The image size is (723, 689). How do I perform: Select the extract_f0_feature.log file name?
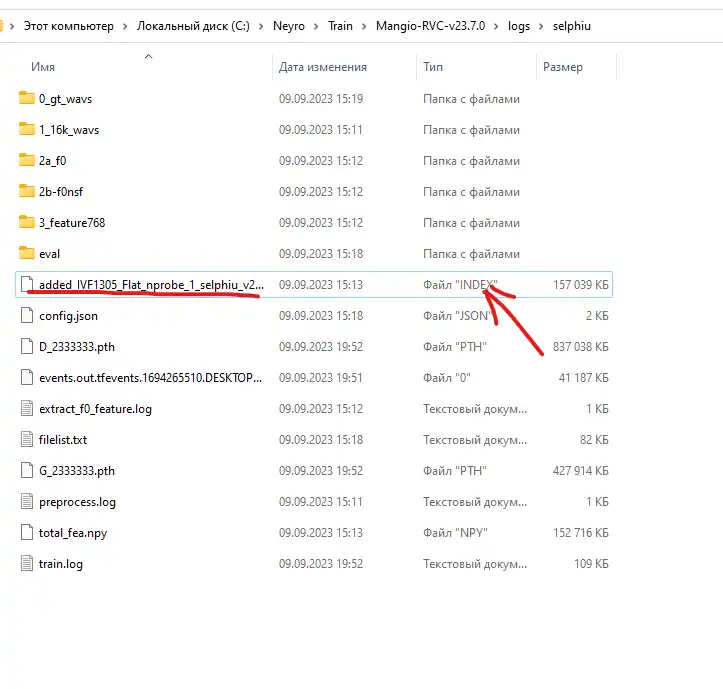click(95, 409)
